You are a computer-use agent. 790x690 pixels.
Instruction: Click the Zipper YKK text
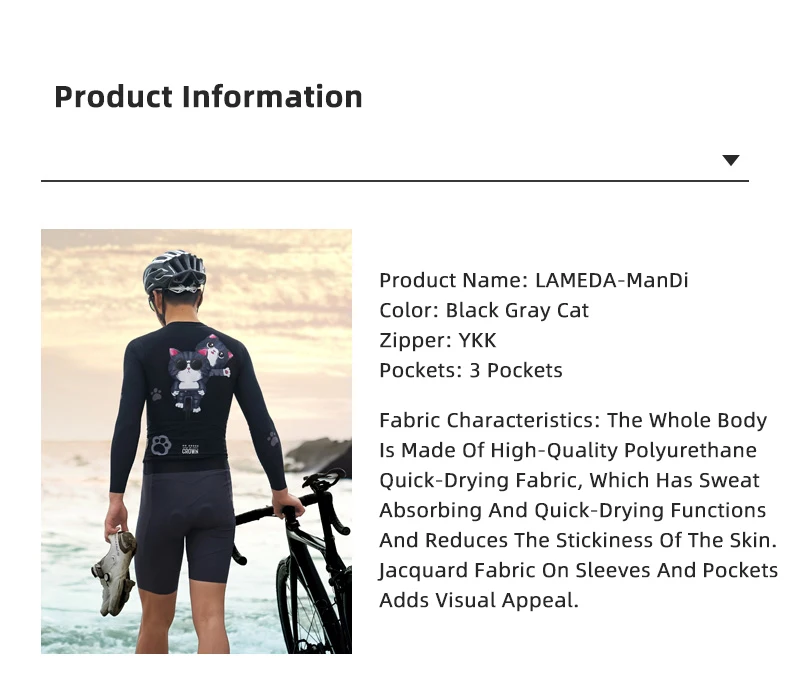point(438,340)
